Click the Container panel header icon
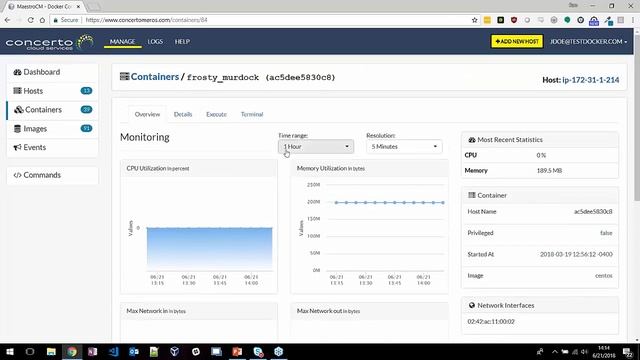This screenshot has height=360, width=640. 472,196
